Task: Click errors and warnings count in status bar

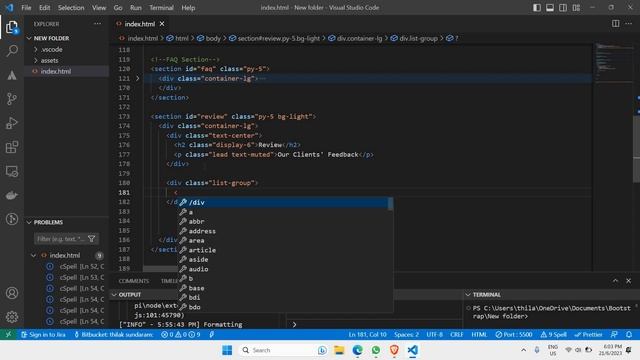Action: coord(180,334)
